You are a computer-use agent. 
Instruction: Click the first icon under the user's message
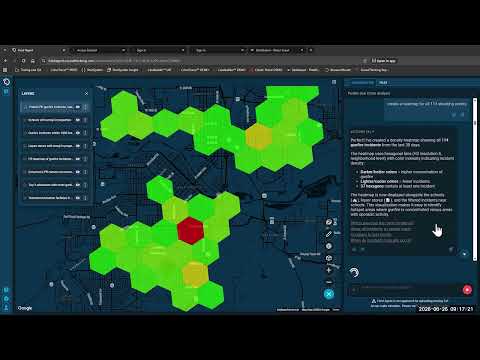(x=454, y=115)
